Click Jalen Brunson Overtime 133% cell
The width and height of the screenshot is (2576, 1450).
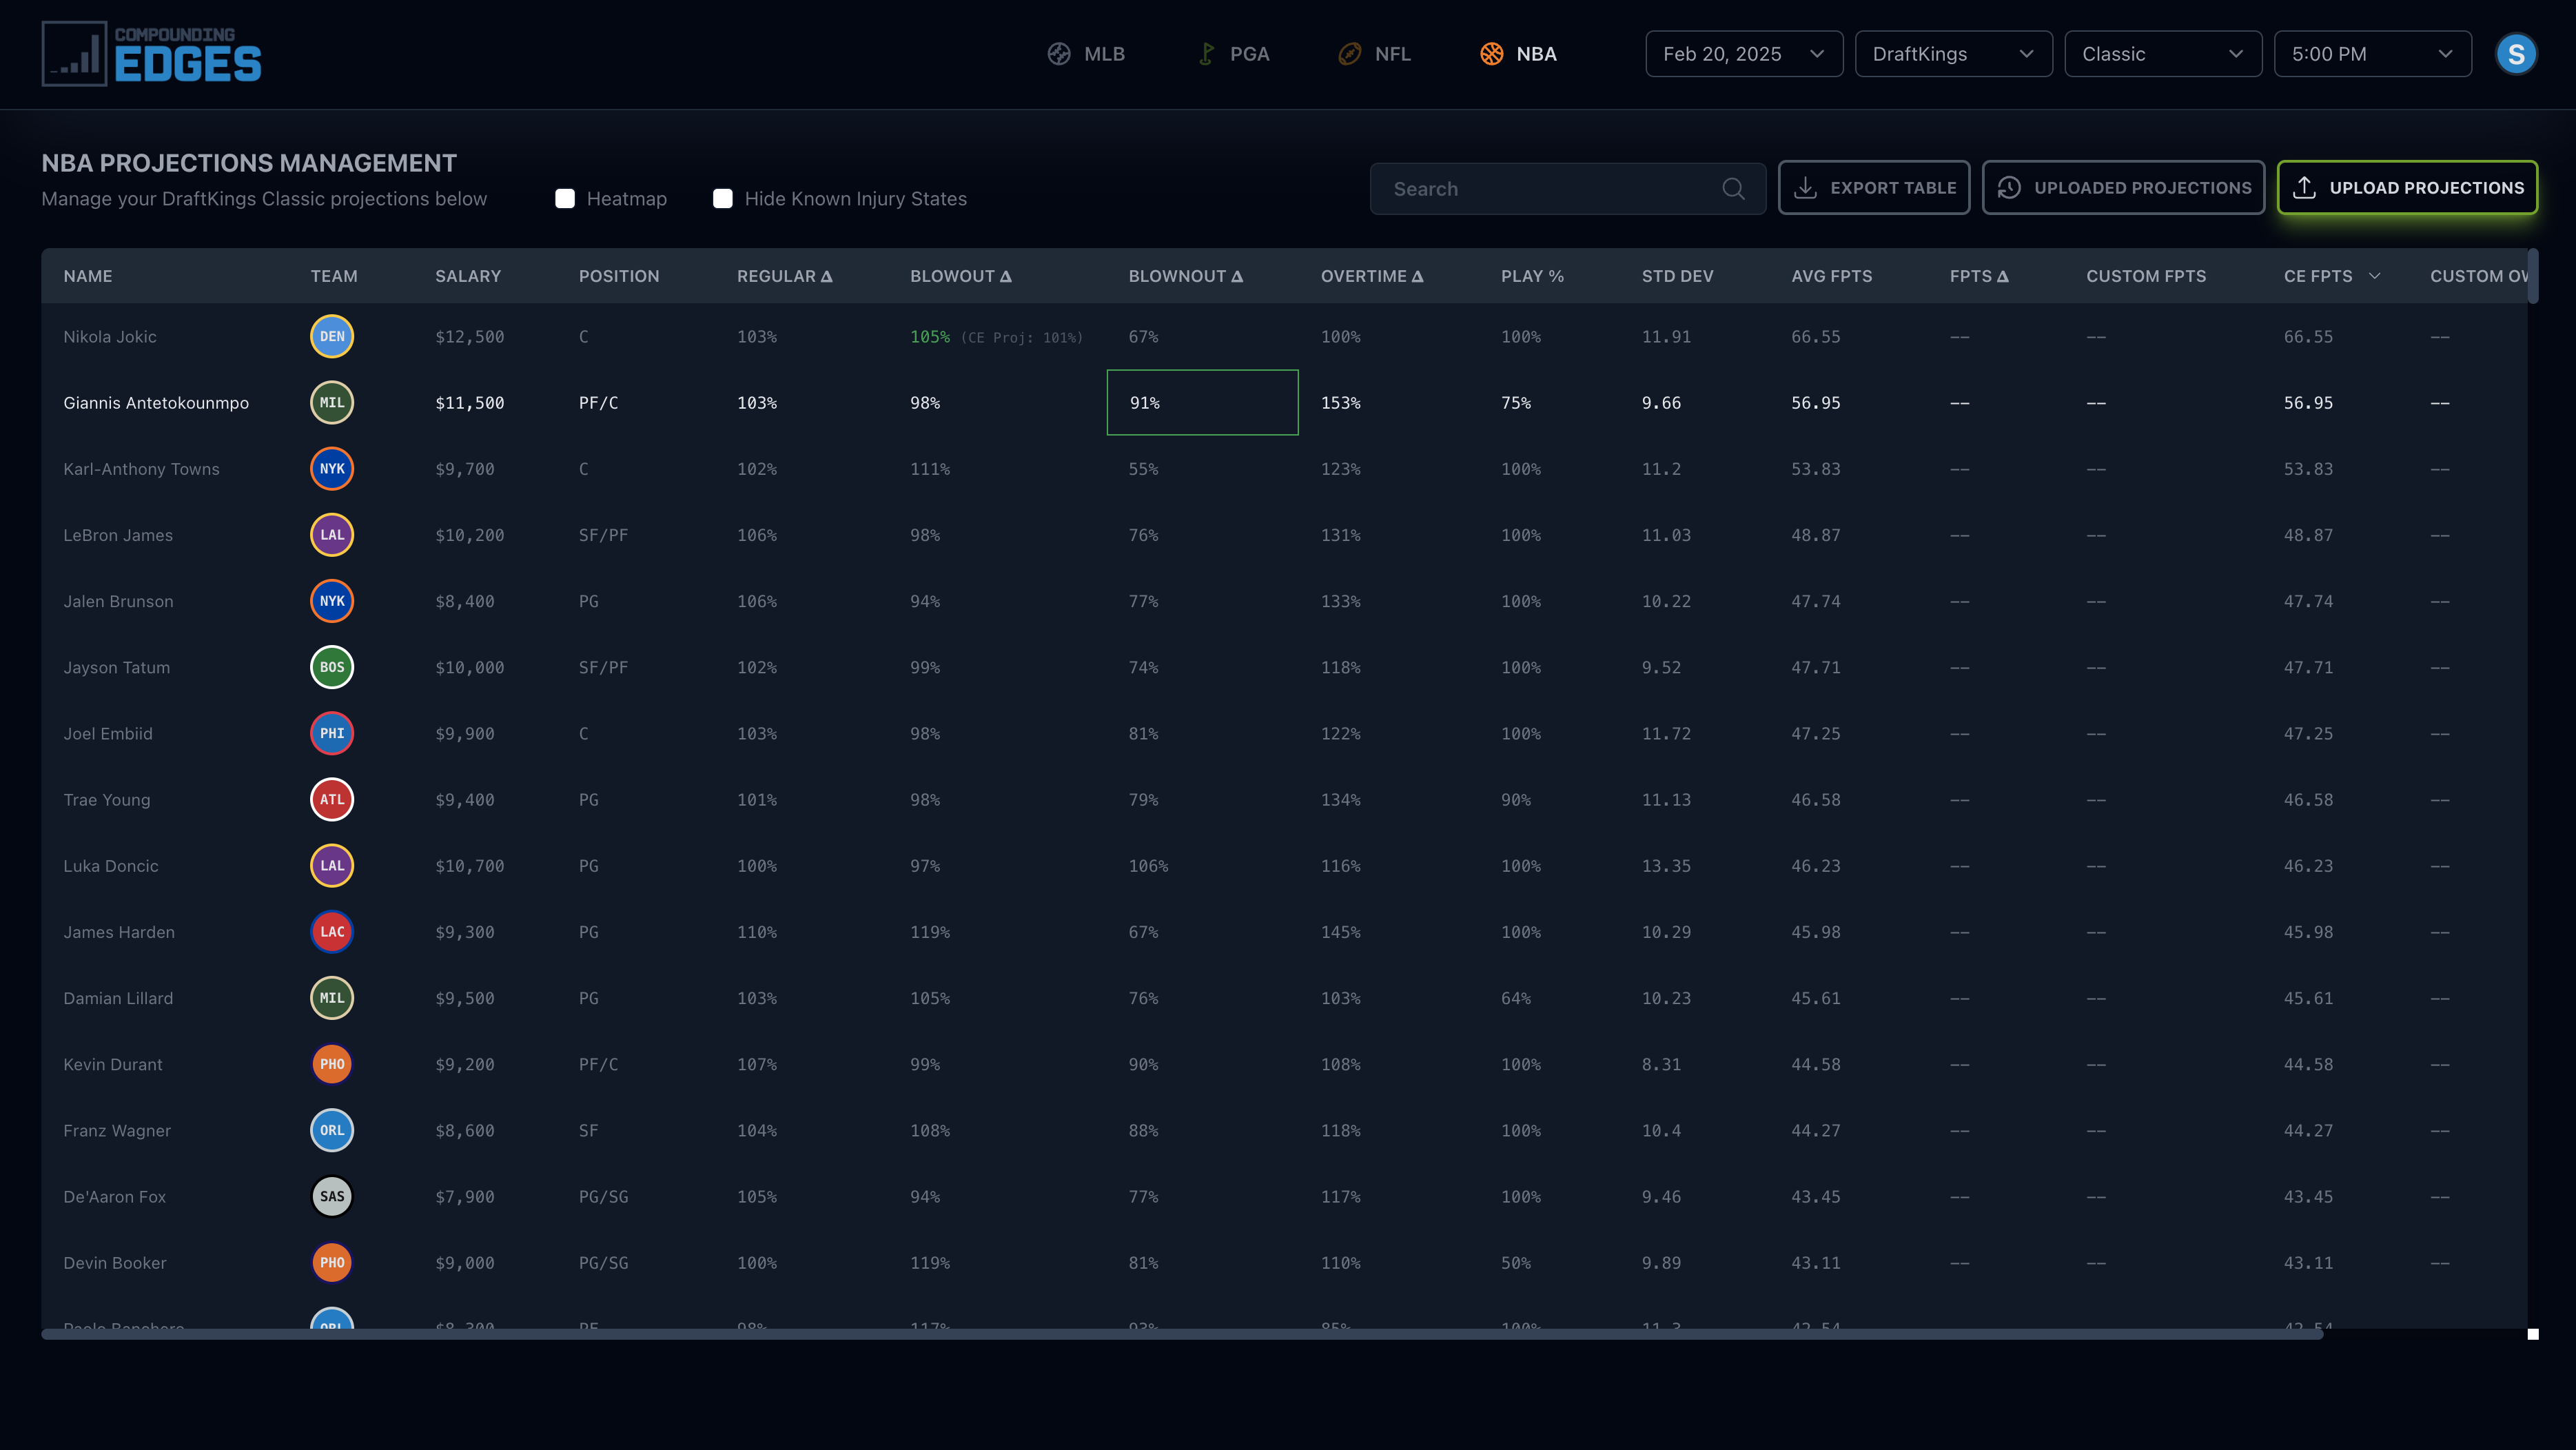pos(1341,601)
